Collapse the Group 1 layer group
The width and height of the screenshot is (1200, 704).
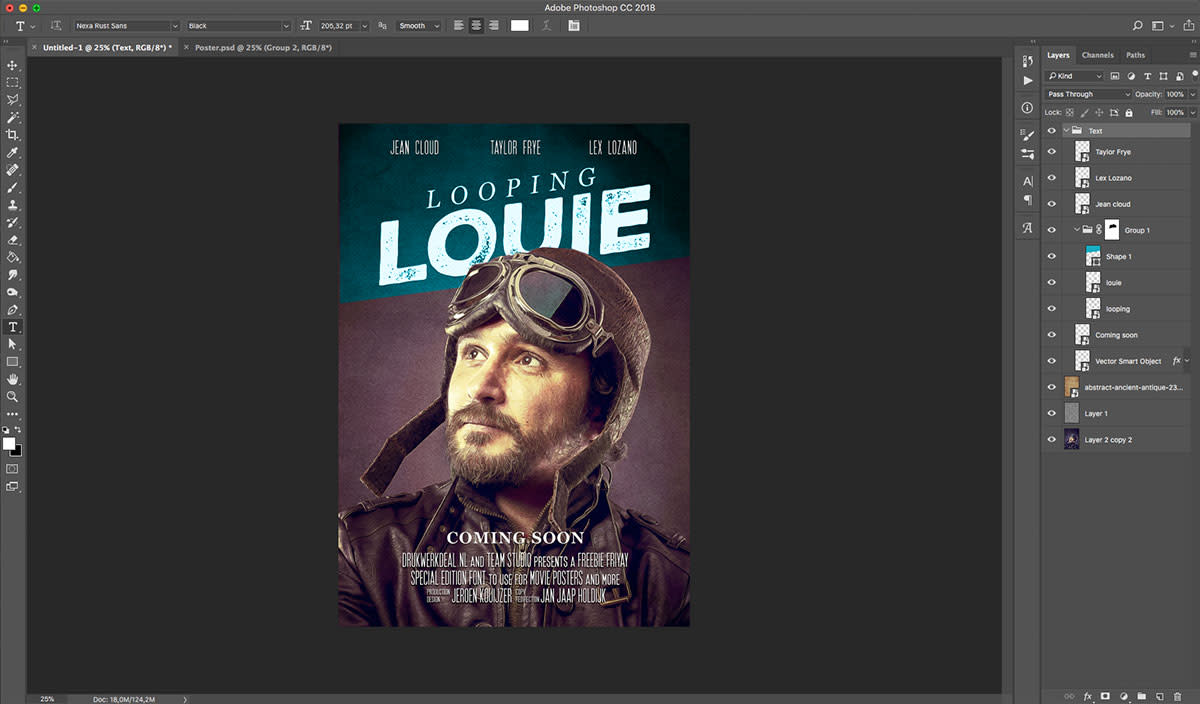click(x=1077, y=230)
